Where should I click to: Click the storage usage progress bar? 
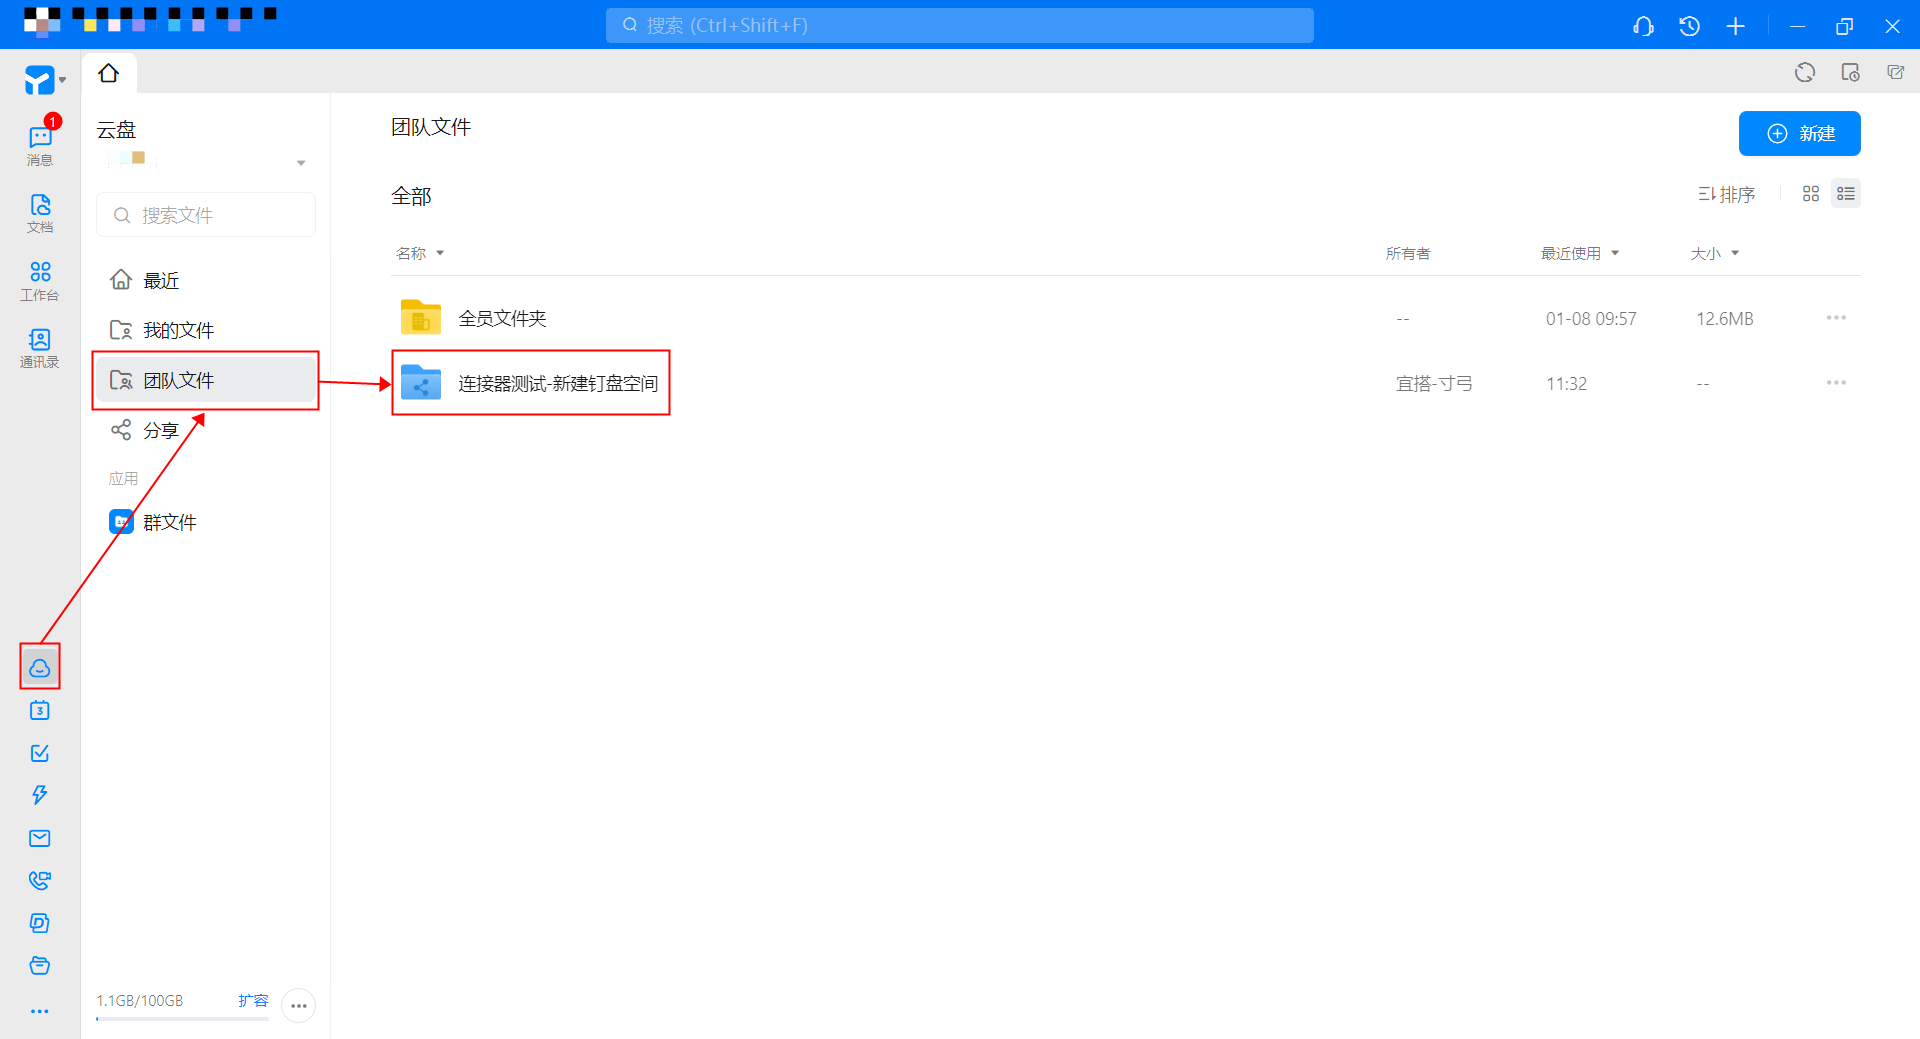tap(182, 1019)
